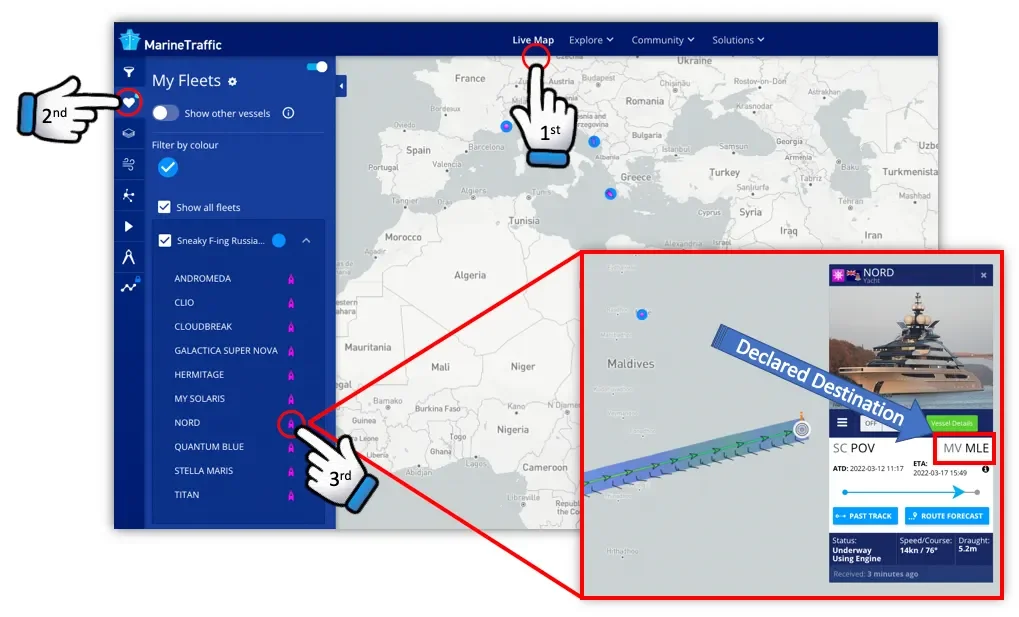This screenshot has width=1019, height=617.
Task: Click the ROUTE FORECAST button
Action: 947,516
